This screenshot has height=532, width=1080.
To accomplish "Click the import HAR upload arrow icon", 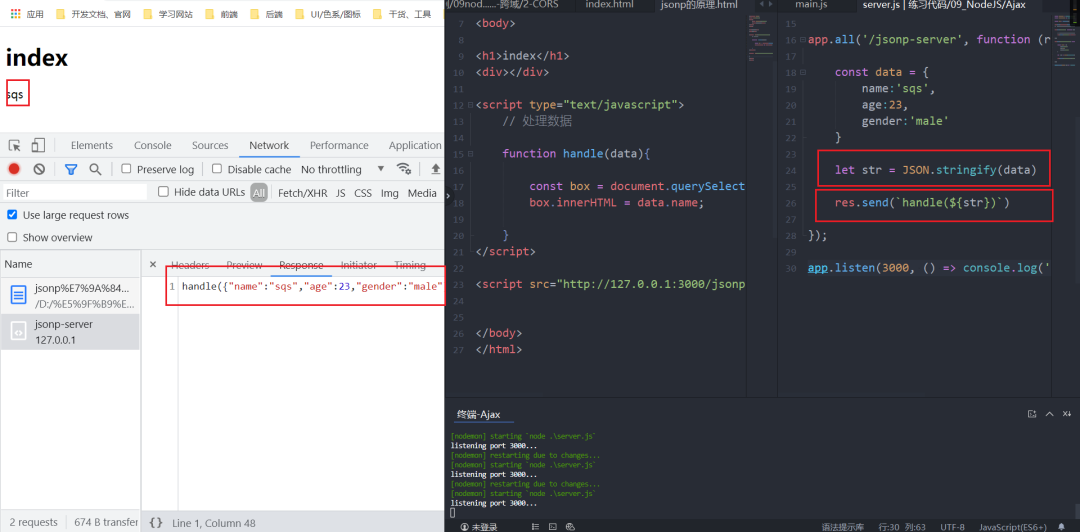I will point(435,169).
